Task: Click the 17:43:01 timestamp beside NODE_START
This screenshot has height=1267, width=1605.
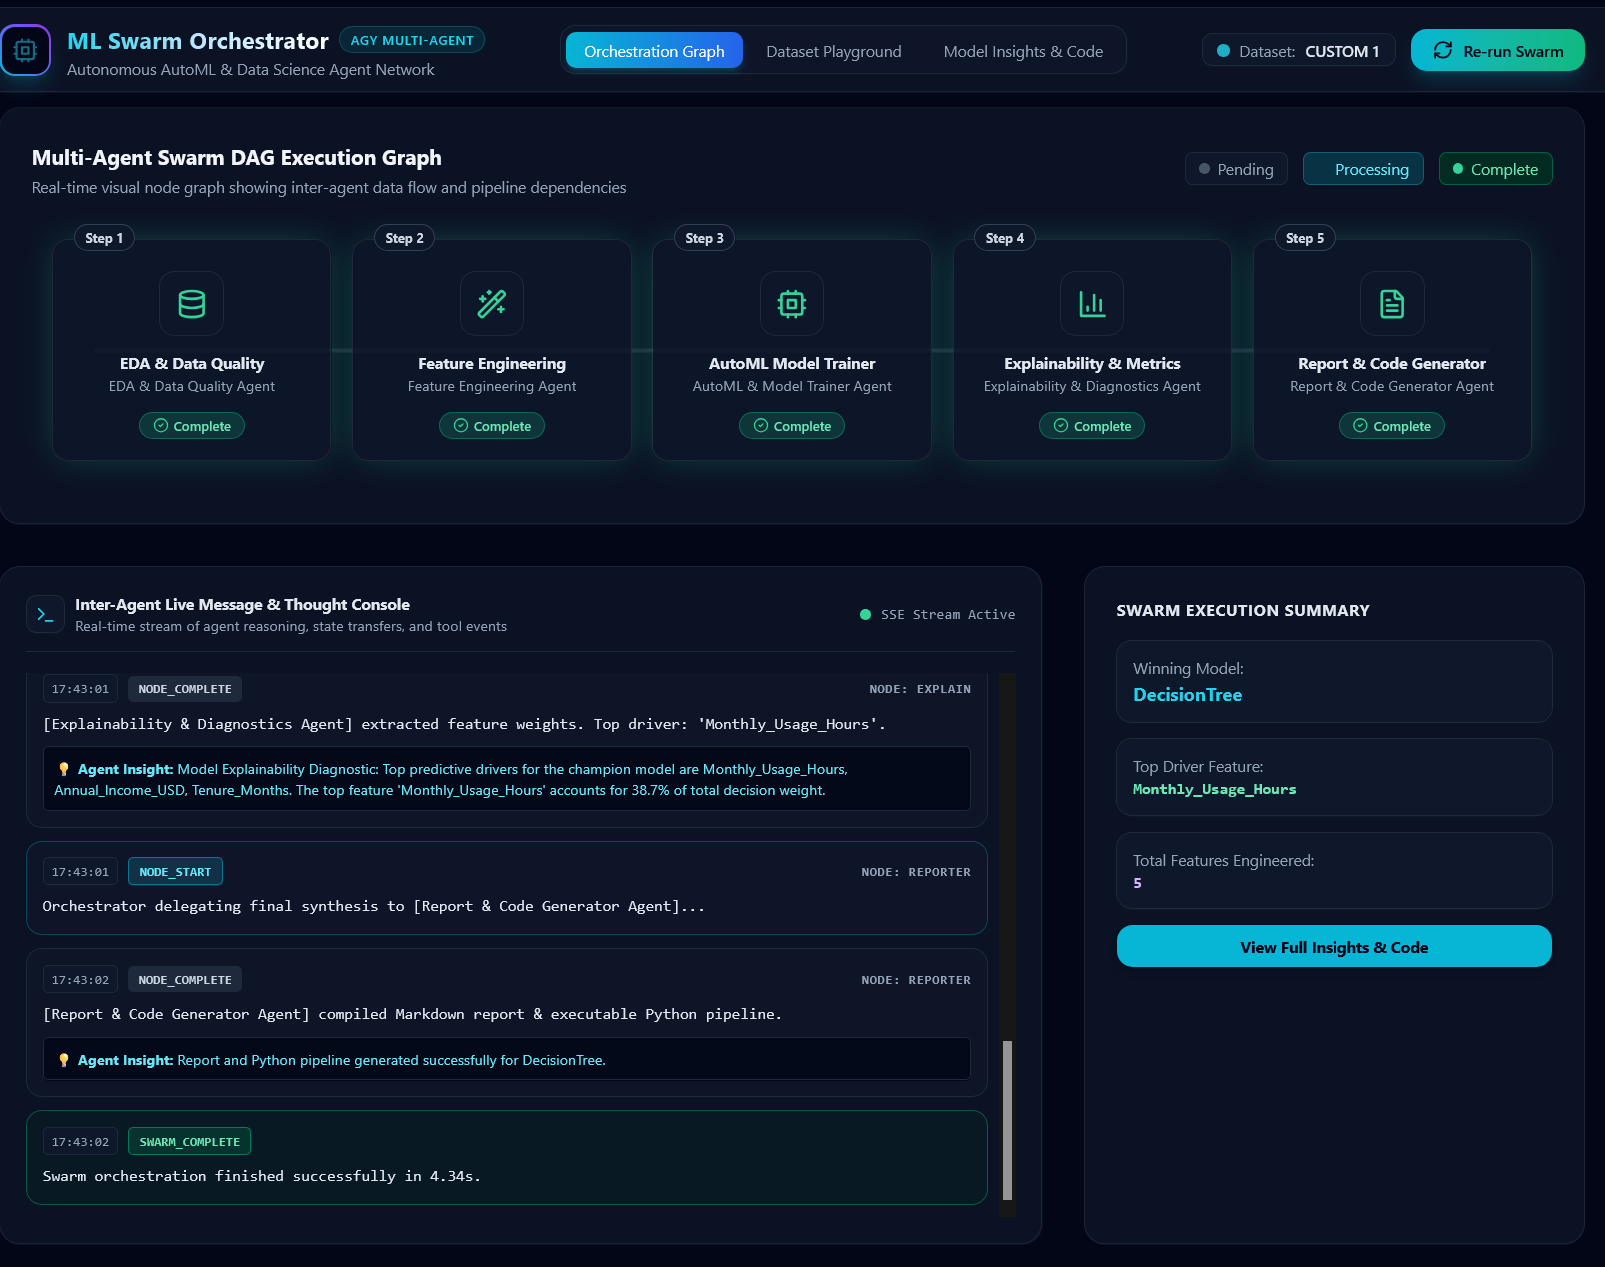Action: (x=80, y=872)
